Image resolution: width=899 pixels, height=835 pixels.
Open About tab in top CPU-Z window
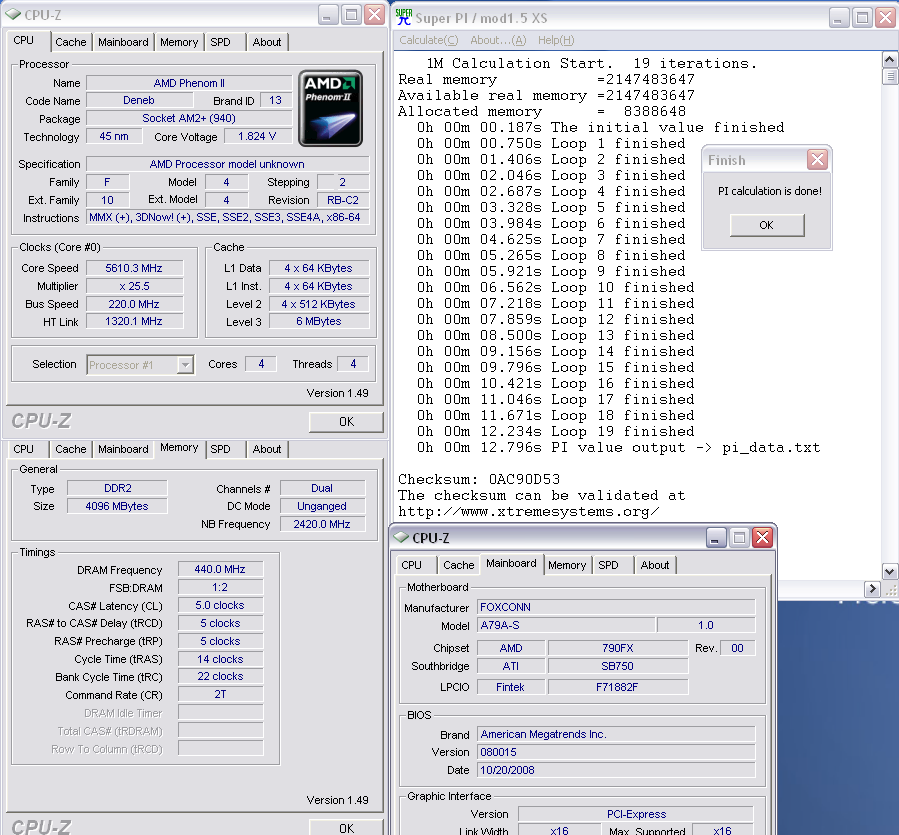click(267, 42)
